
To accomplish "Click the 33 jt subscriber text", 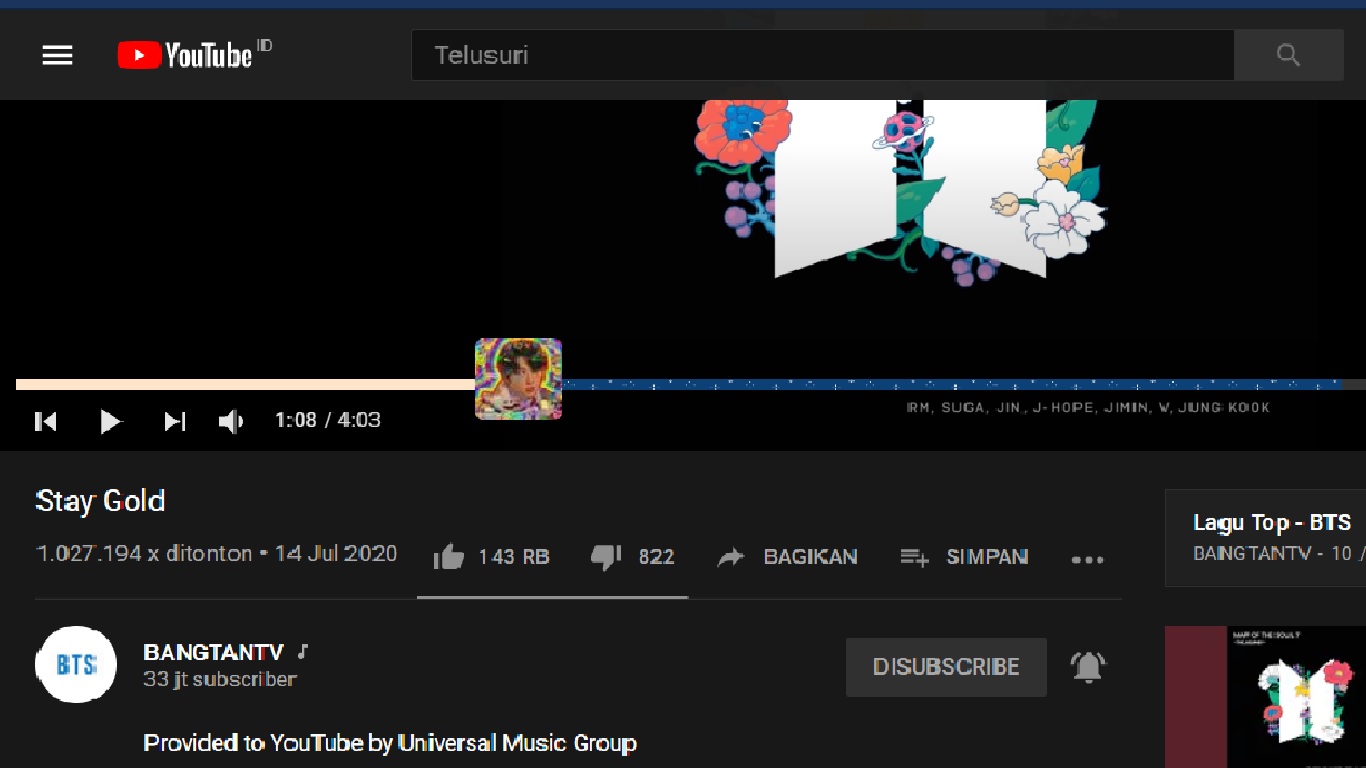I will pyautogui.click(x=220, y=679).
